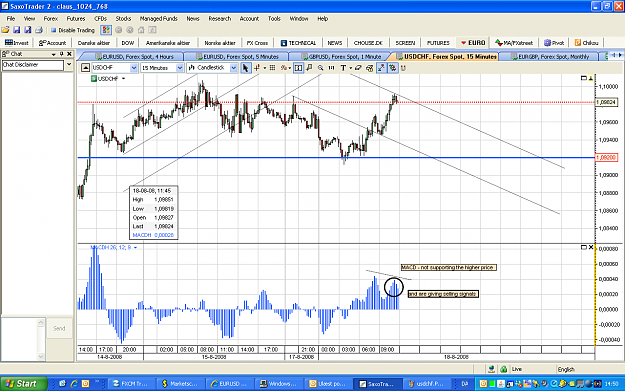Click the Home icon in top toolbar

point(141,30)
